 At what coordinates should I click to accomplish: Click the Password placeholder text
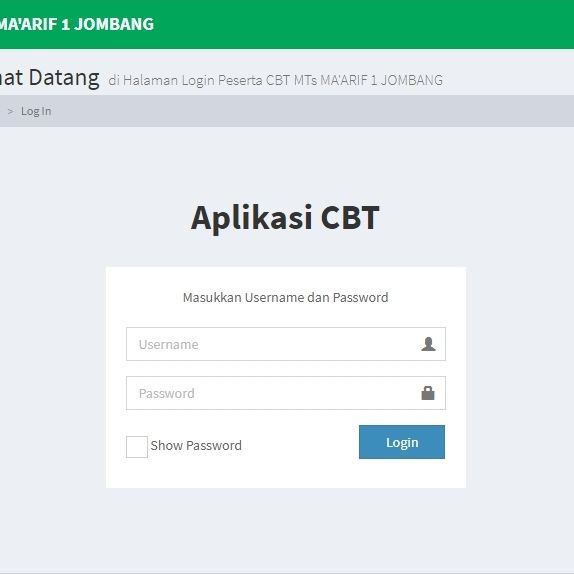[x=167, y=394]
